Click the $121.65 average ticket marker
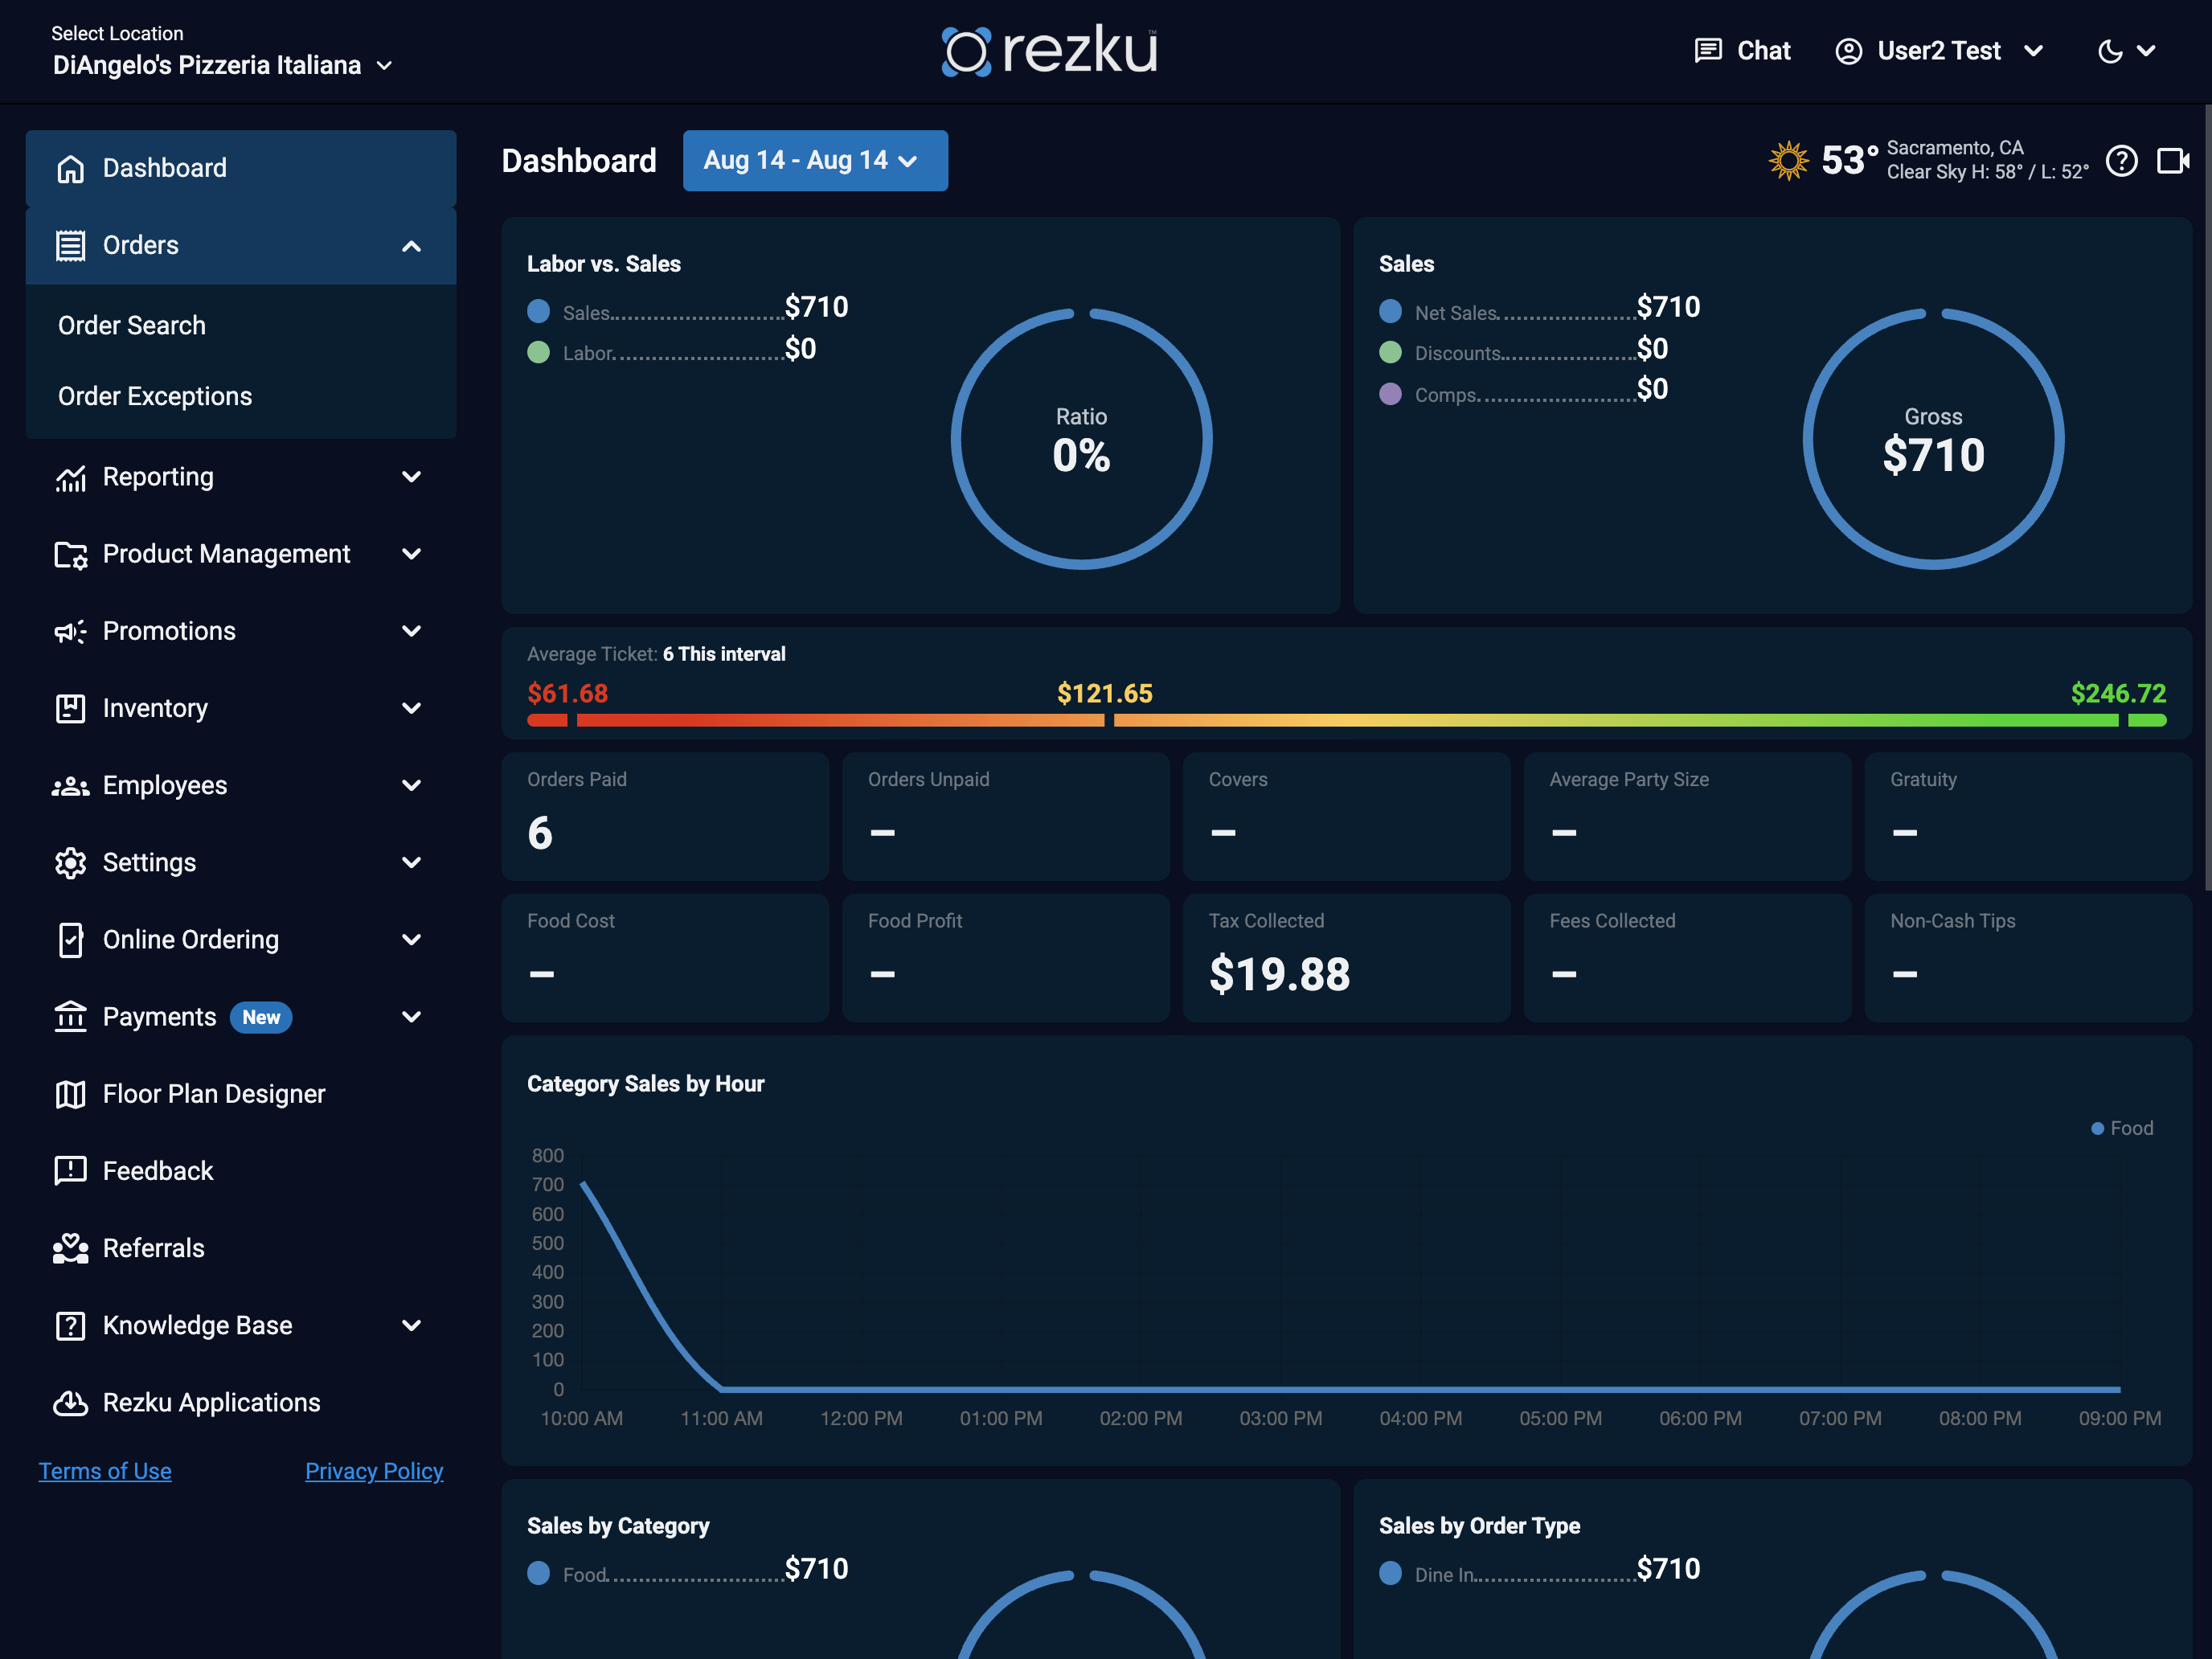Viewport: 2212px width, 1659px height. click(1105, 693)
